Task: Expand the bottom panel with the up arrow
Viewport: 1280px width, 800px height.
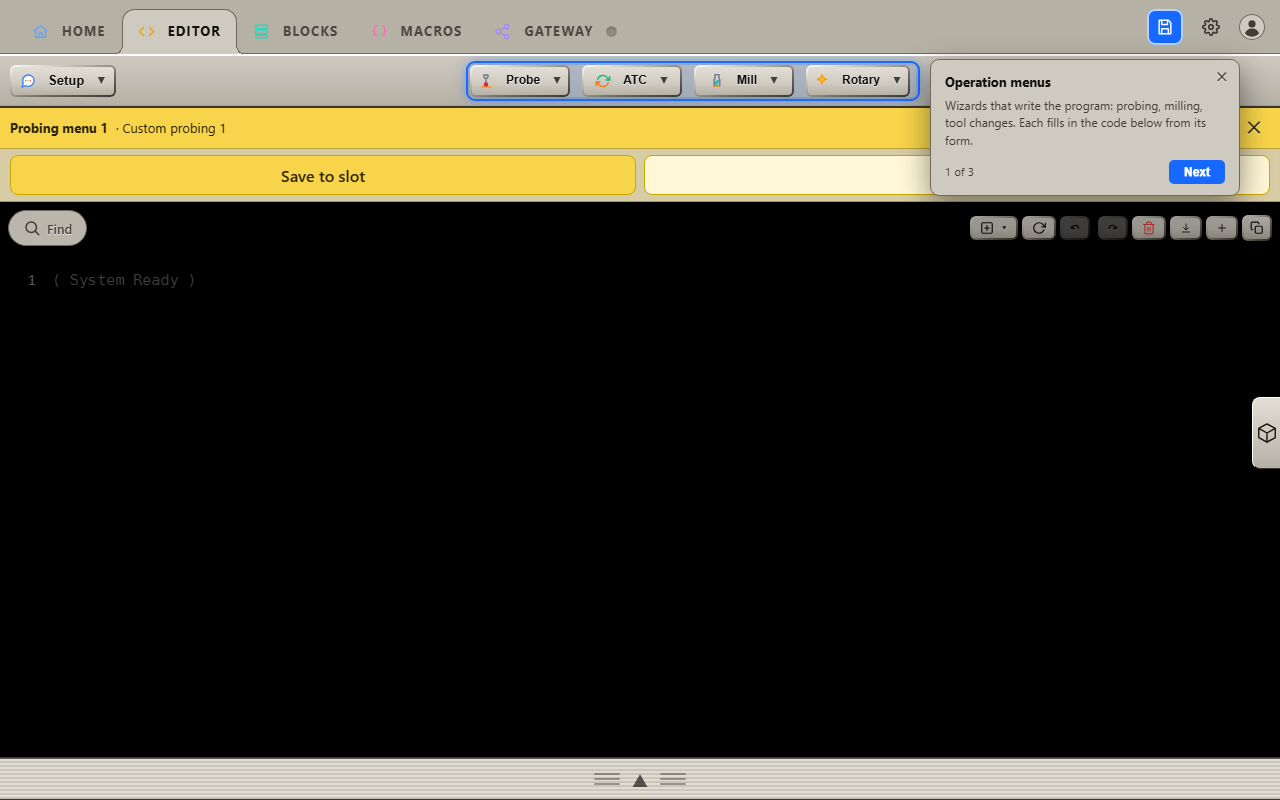Action: tap(640, 780)
